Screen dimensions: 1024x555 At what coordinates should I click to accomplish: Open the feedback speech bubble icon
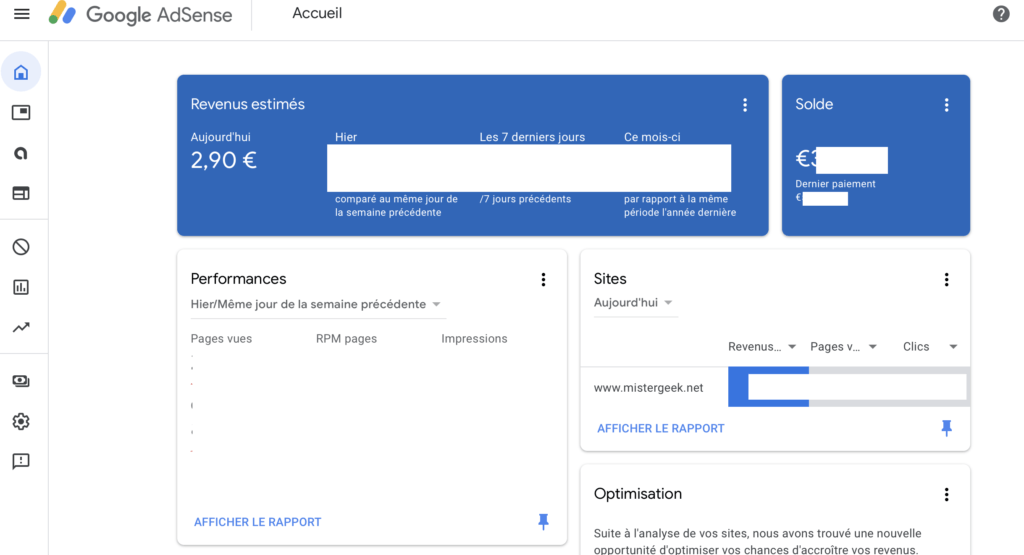click(21, 462)
